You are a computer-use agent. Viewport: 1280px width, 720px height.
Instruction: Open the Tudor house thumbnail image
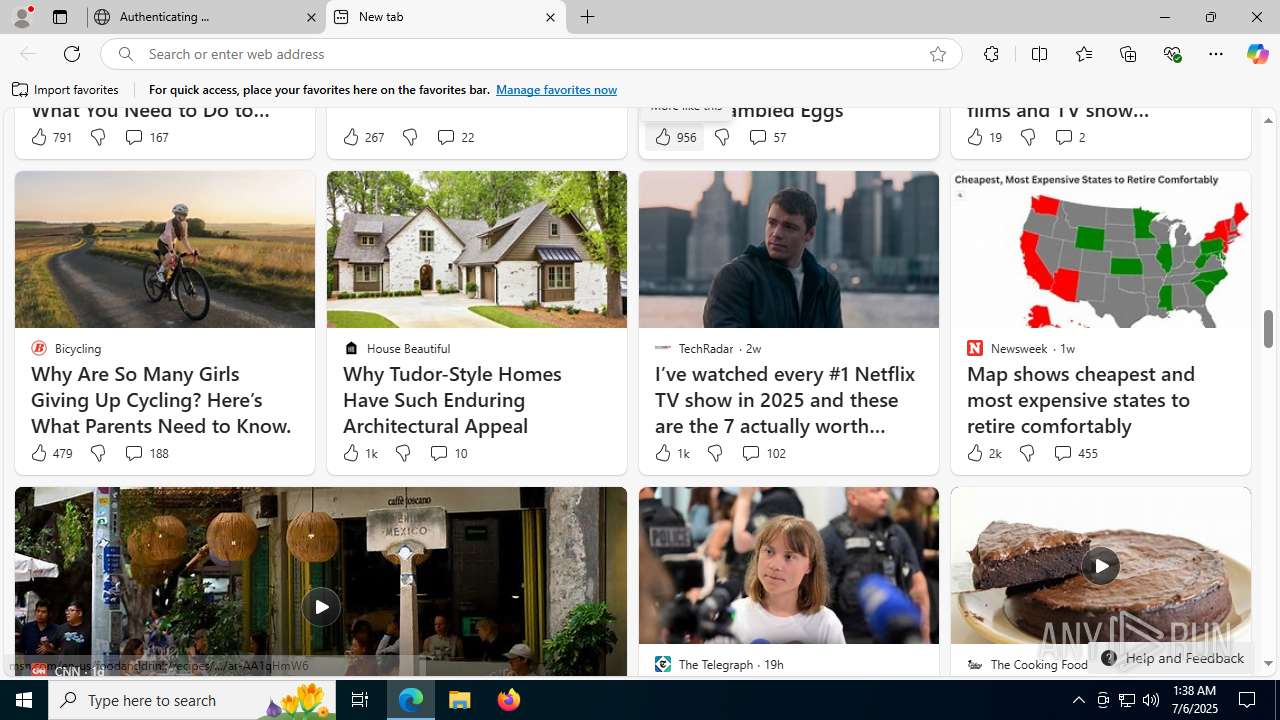point(477,249)
